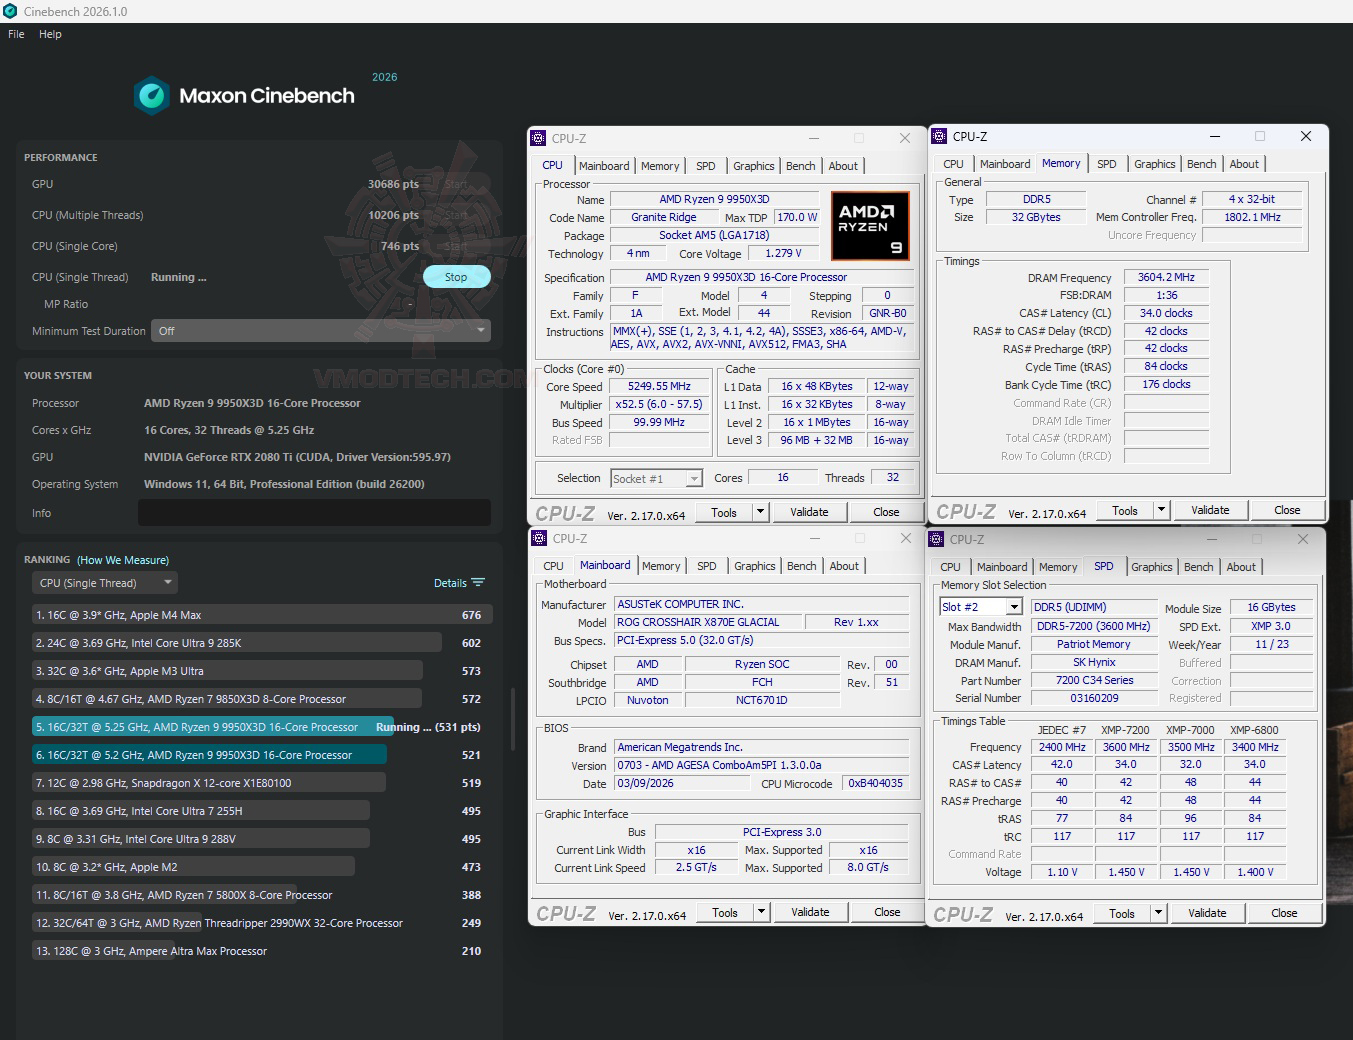Screen dimensions: 1353x1040
Task: Open the Minimum Test Duration dropdown
Action: tap(321, 331)
